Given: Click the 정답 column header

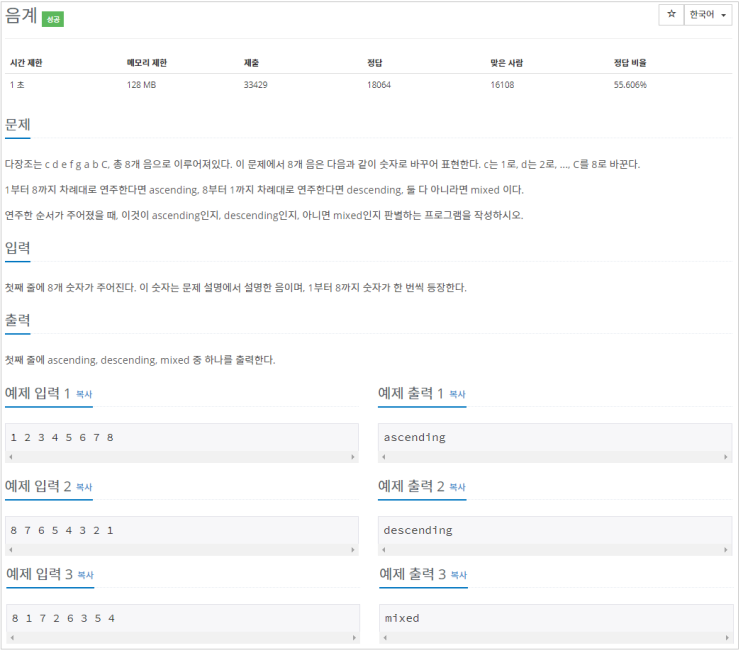Looking at the screenshot, I should tap(377, 63).
